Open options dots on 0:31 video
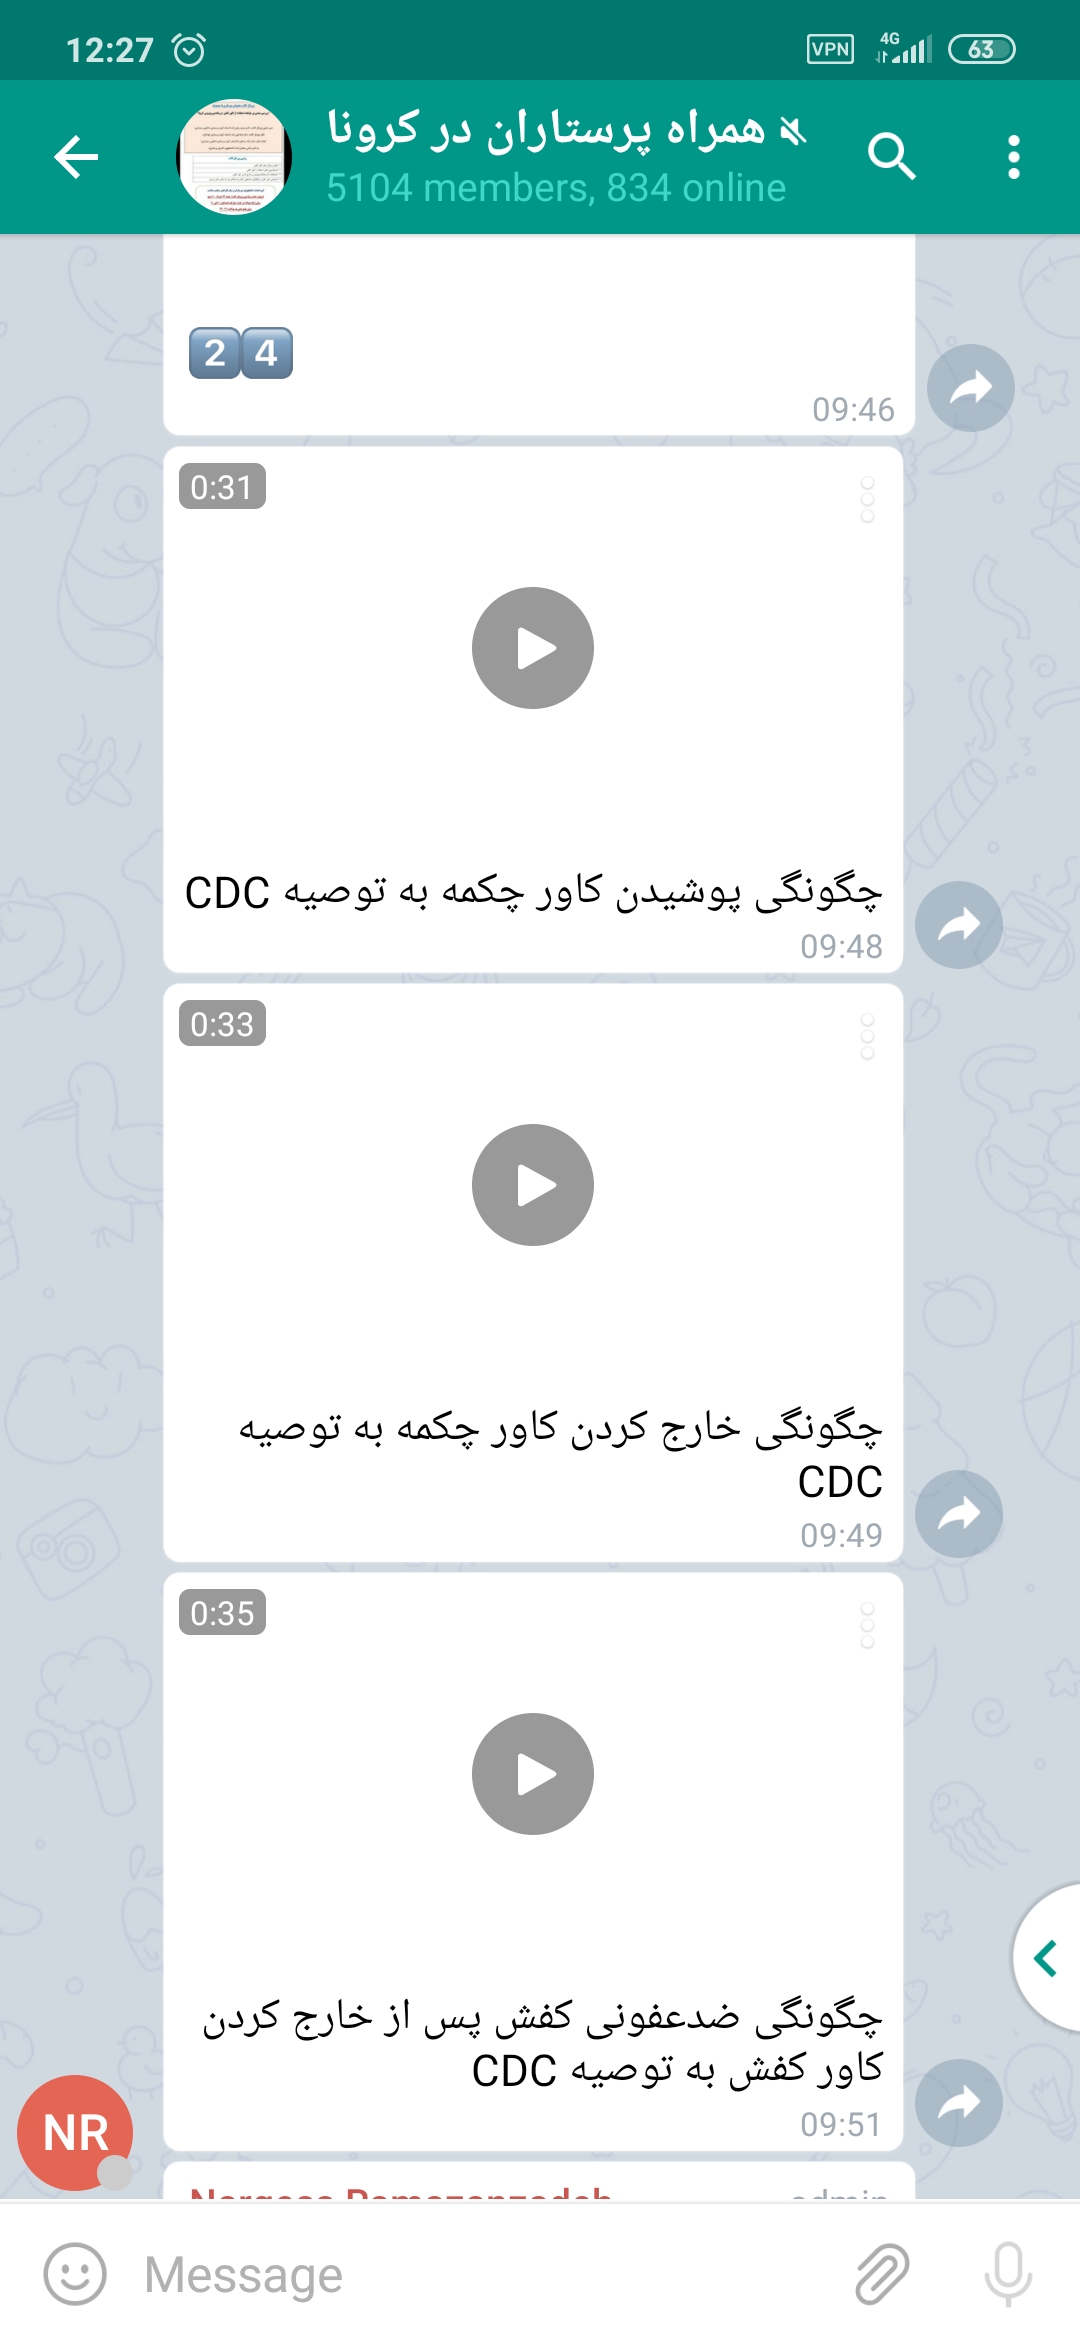Viewport: 1080px width, 2340px height. [867, 499]
